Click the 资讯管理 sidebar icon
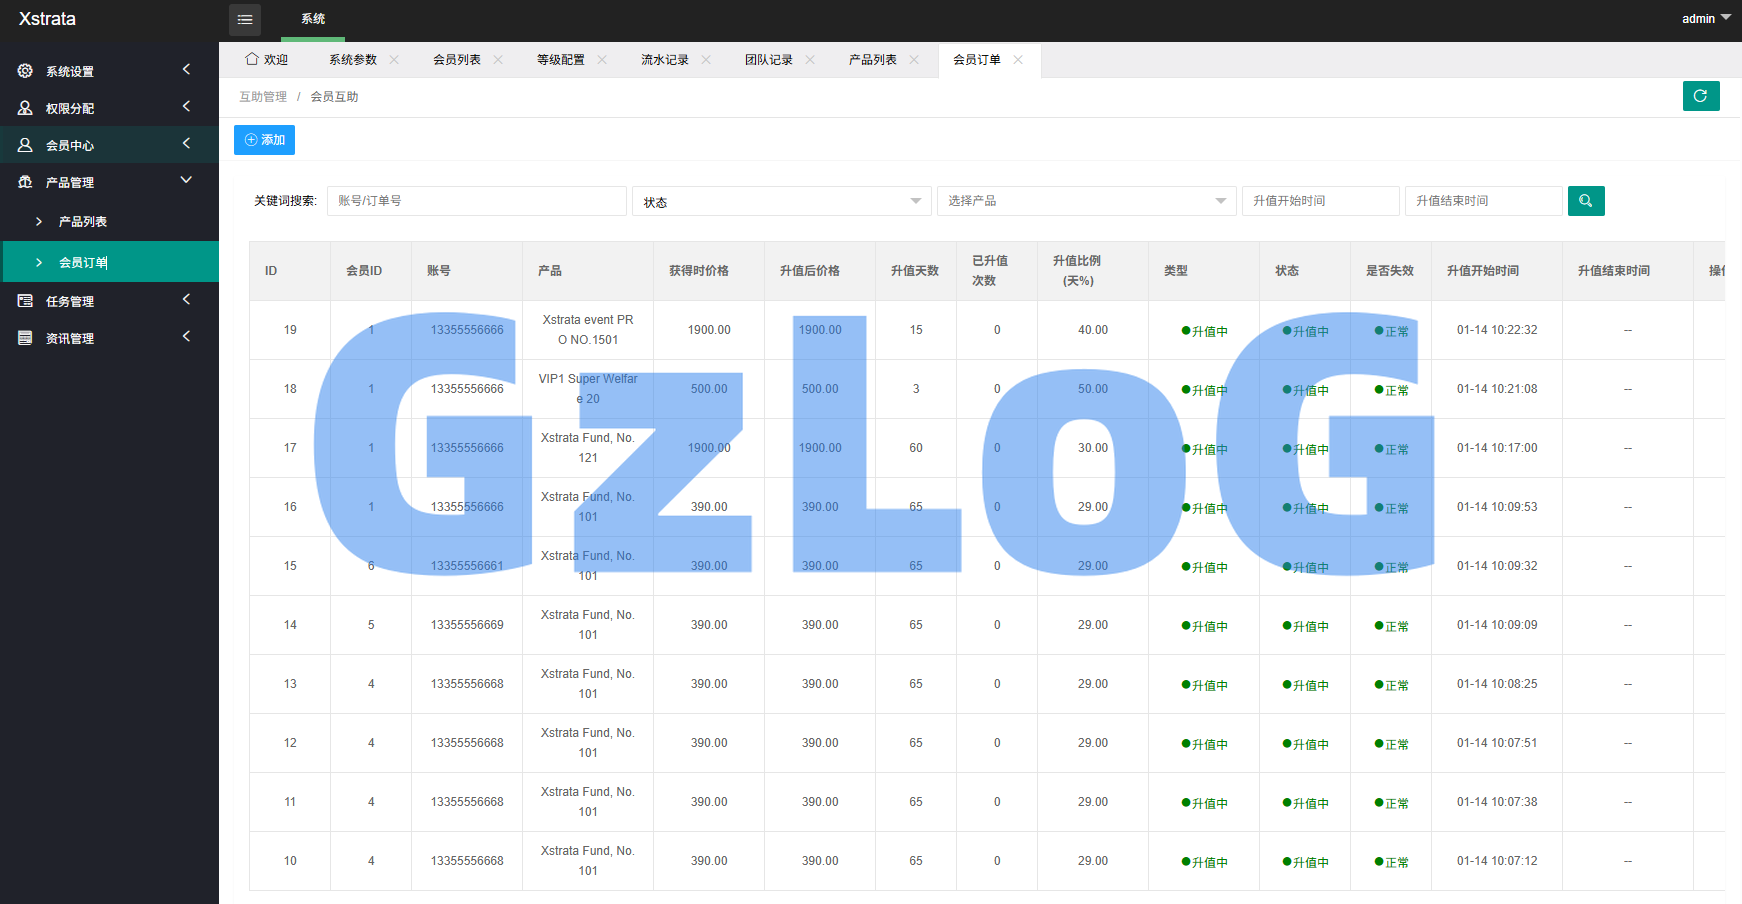The width and height of the screenshot is (1742, 904). [25, 338]
